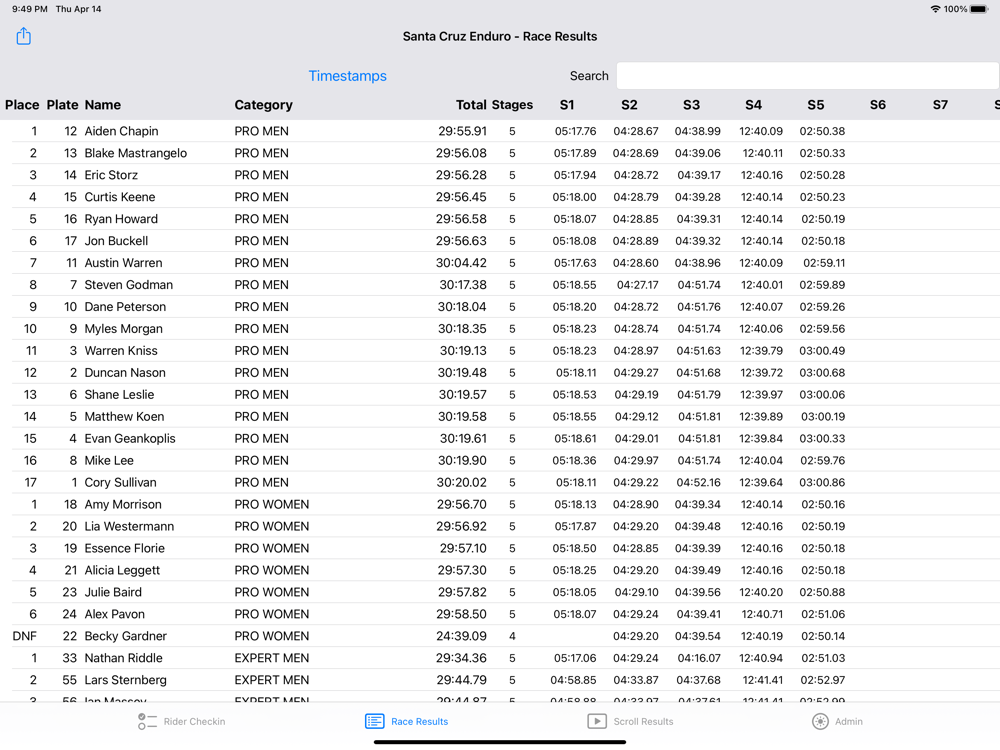
Task: Select rider Shane Leslie
Action: [x=119, y=395]
